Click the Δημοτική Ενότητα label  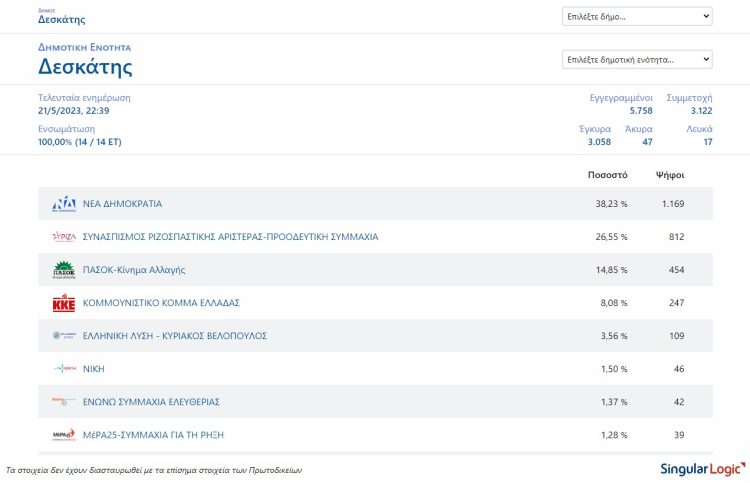coord(84,47)
